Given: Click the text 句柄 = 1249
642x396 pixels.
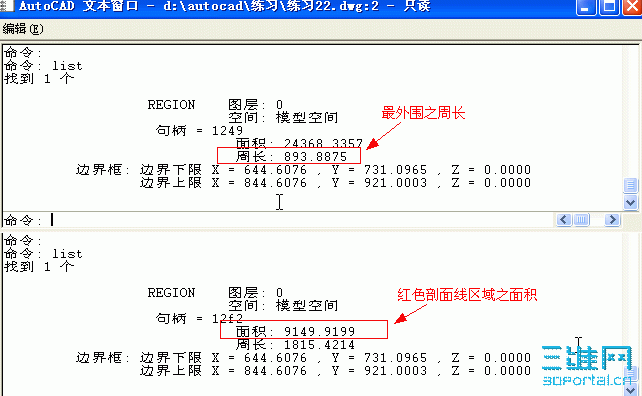Looking at the screenshot, I should [199, 131].
